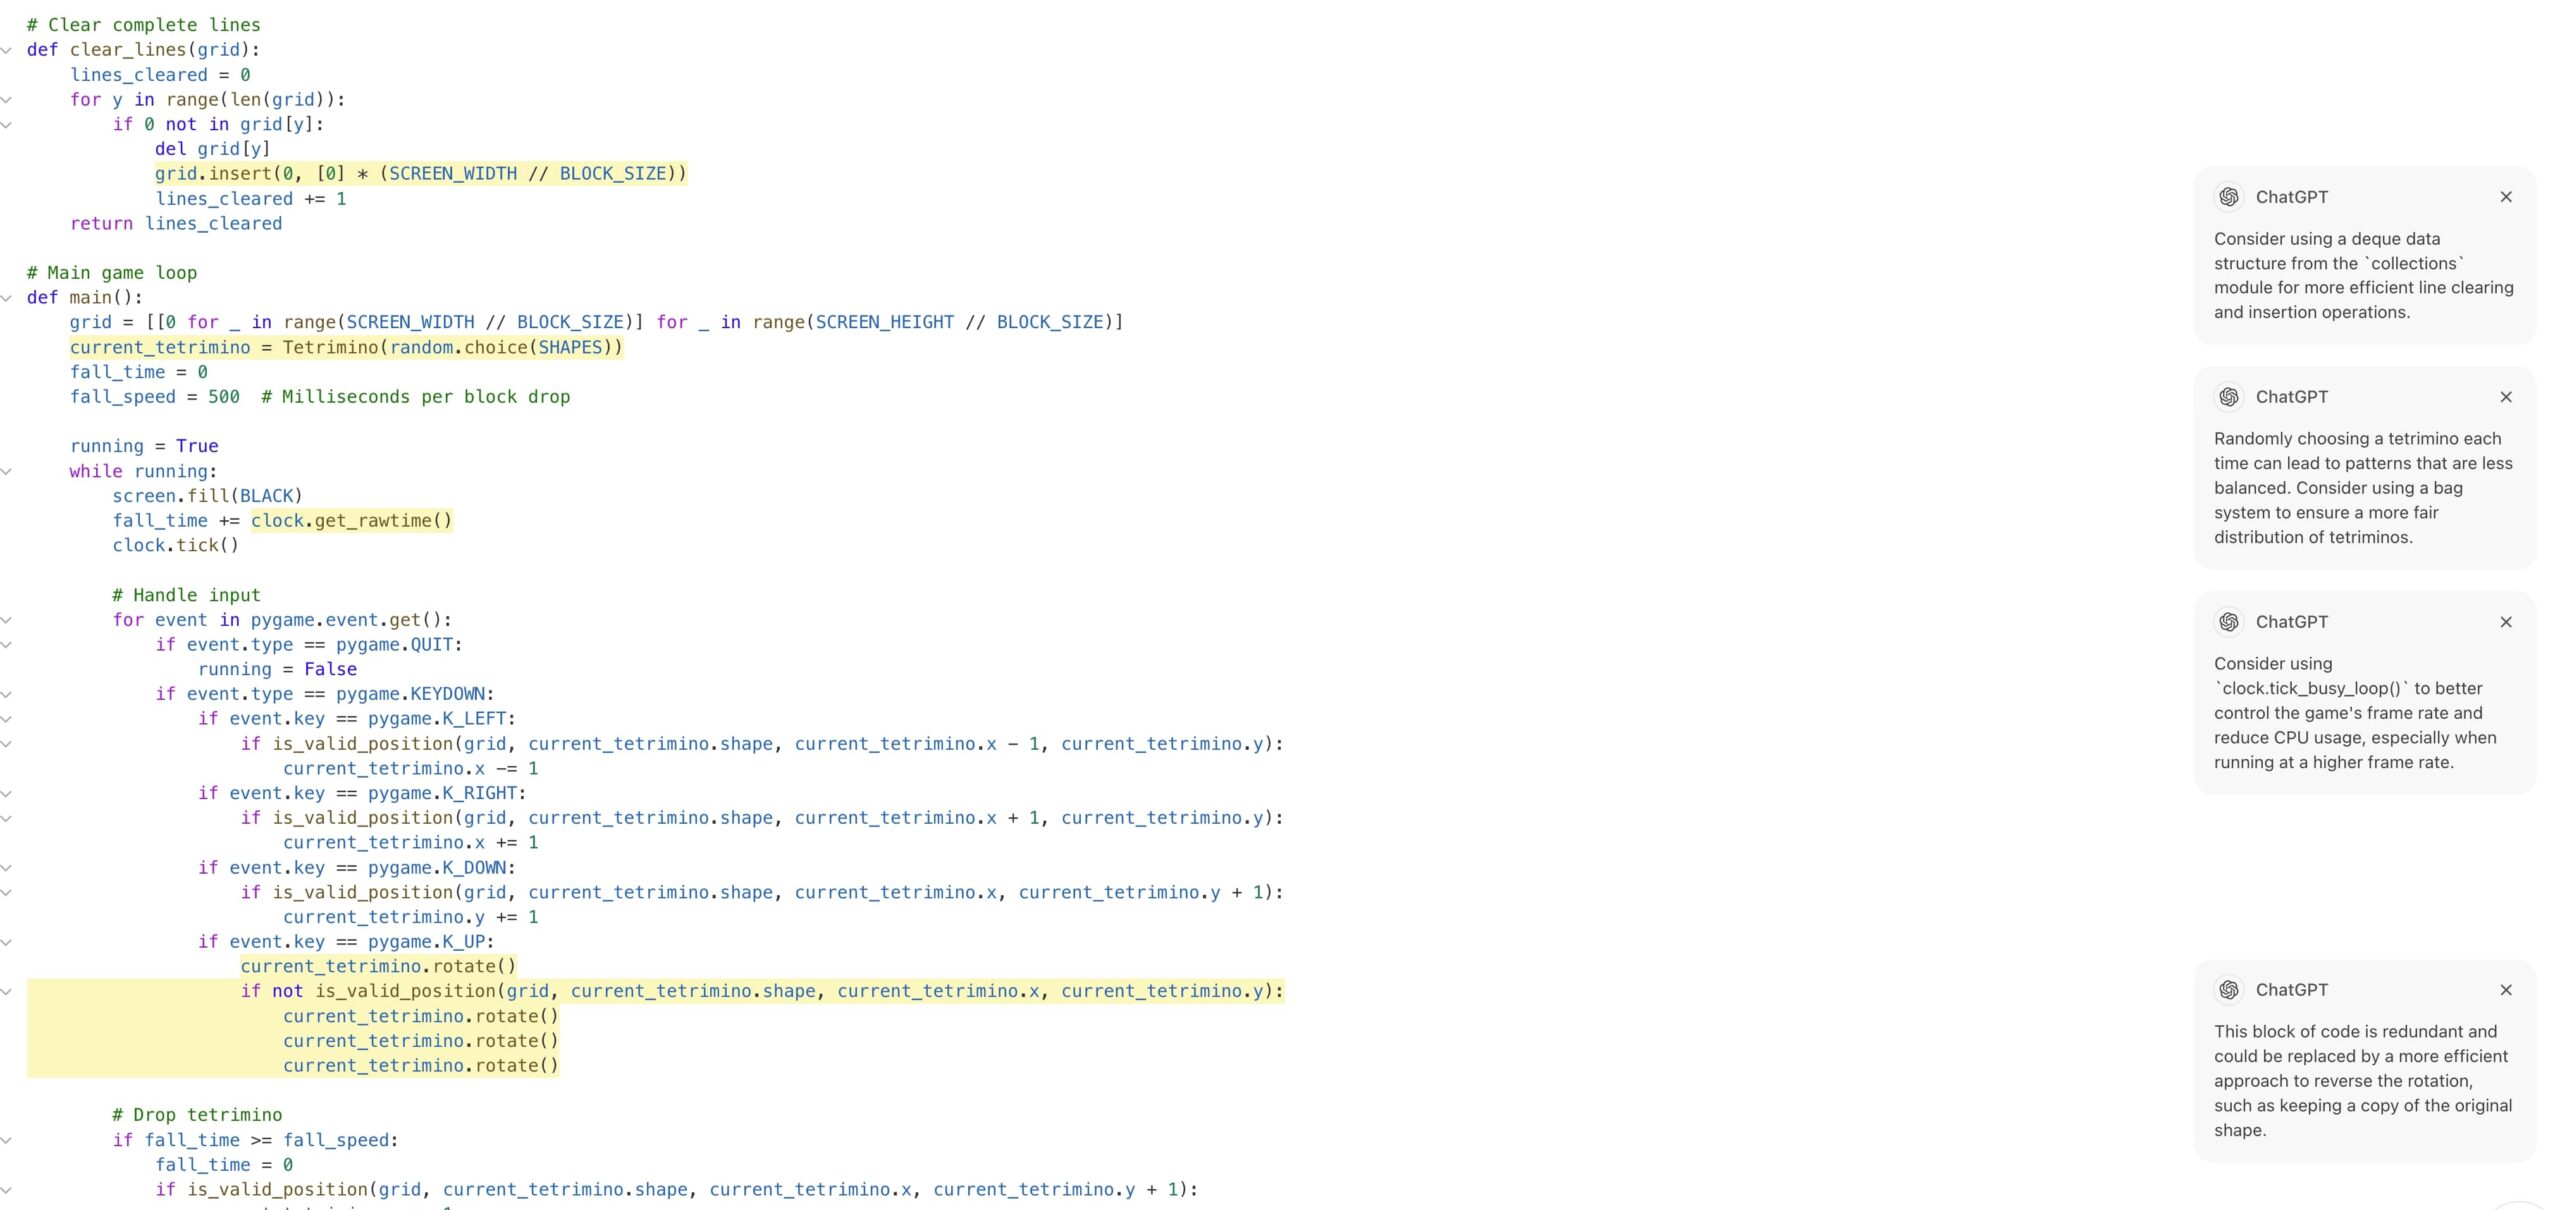
Task: Close the clock.tick_busy_loop() suggestion comment
Action: tap(2505, 622)
